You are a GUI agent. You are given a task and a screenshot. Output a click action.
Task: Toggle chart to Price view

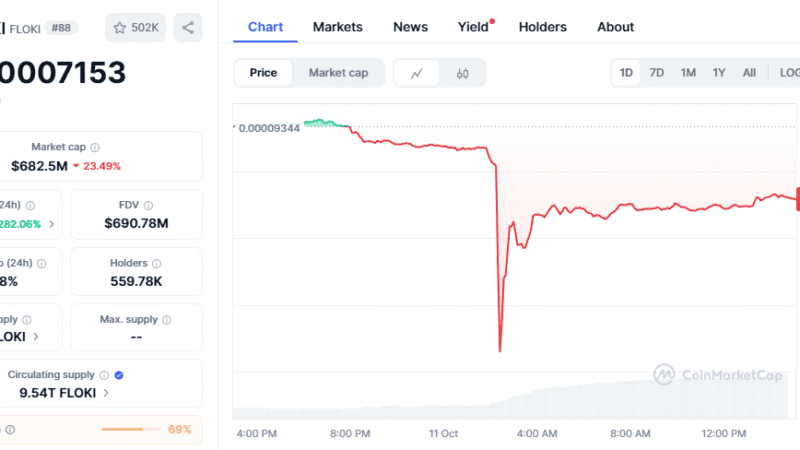(263, 73)
